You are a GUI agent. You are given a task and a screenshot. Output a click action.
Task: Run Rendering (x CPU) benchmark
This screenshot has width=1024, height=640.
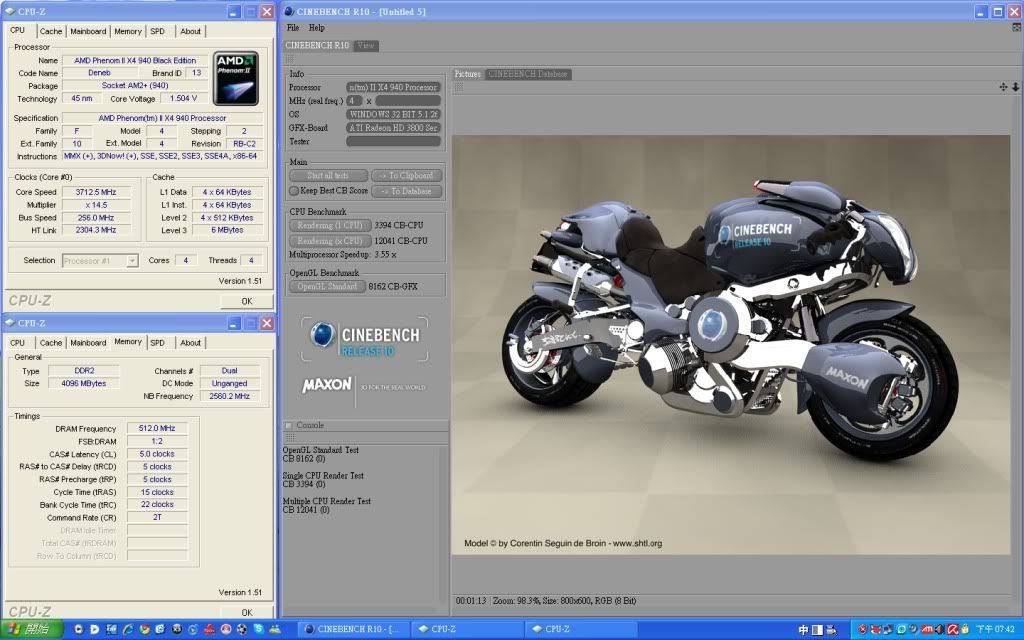click(330, 241)
